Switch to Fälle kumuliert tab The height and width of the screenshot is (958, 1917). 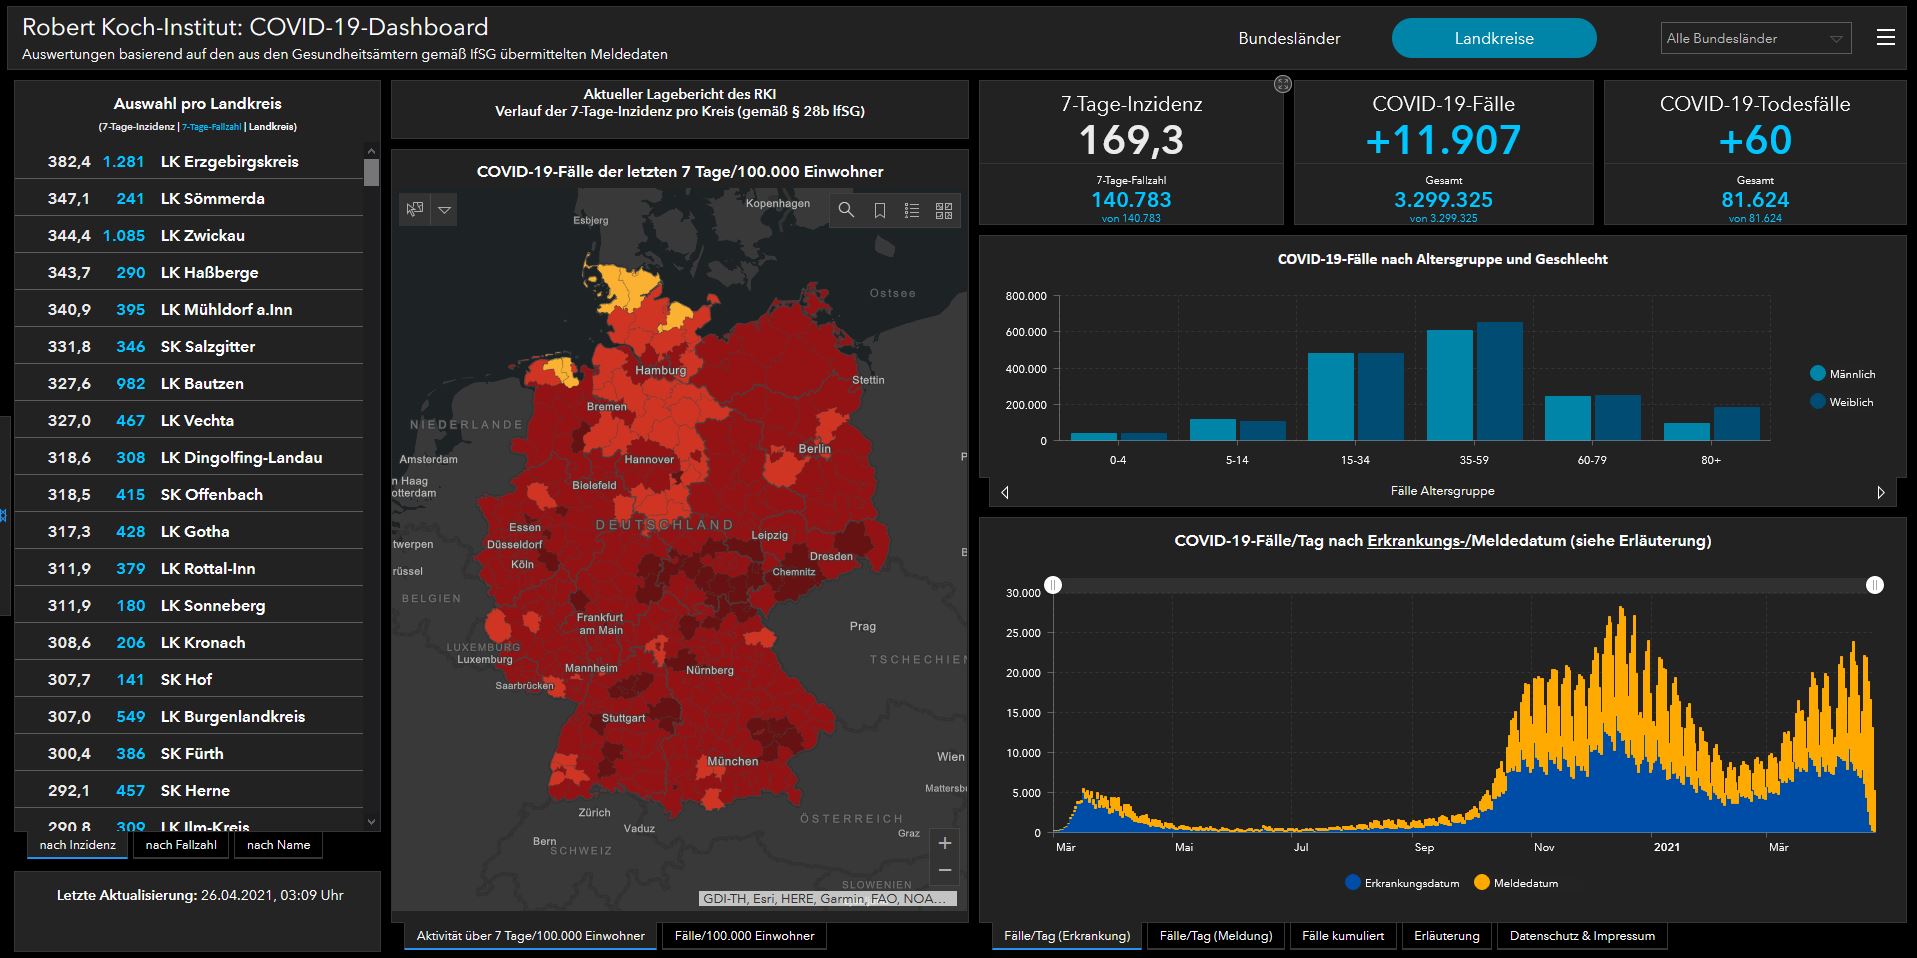pyautogui.click(x=1343, y=936)
